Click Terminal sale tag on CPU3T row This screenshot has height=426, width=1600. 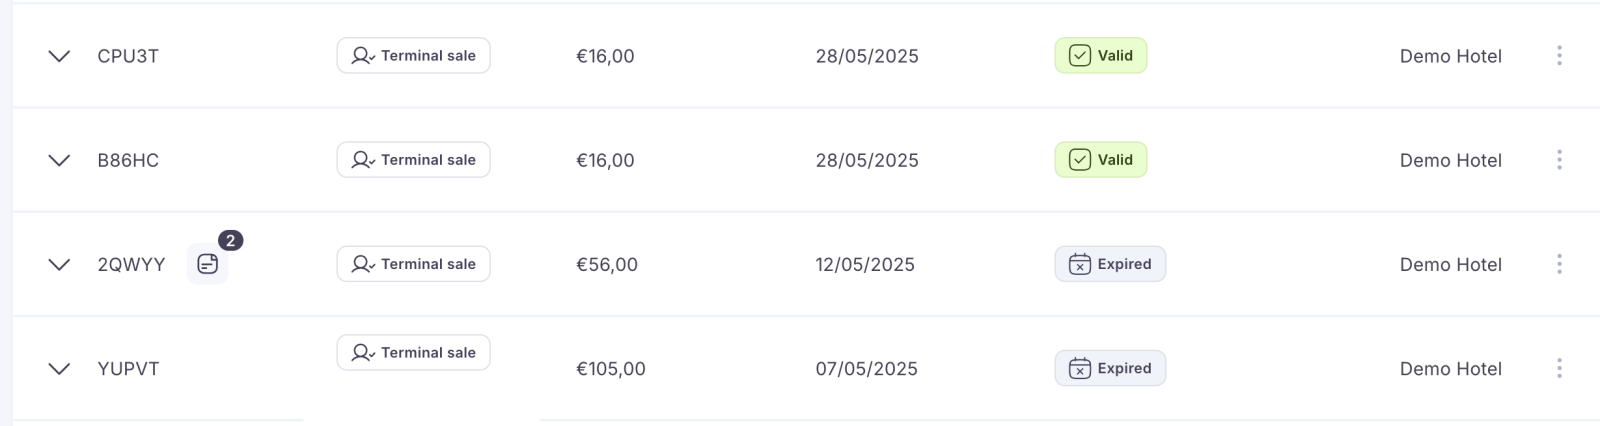pyautogui.click(x=413, y=56)
